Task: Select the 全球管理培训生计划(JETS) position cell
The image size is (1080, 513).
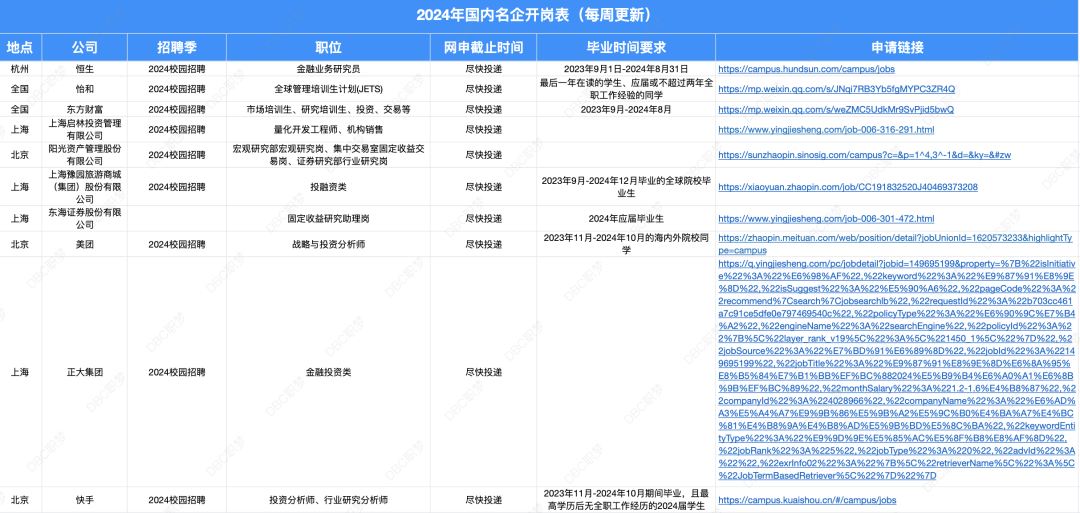Action: (x=327, y=89)
